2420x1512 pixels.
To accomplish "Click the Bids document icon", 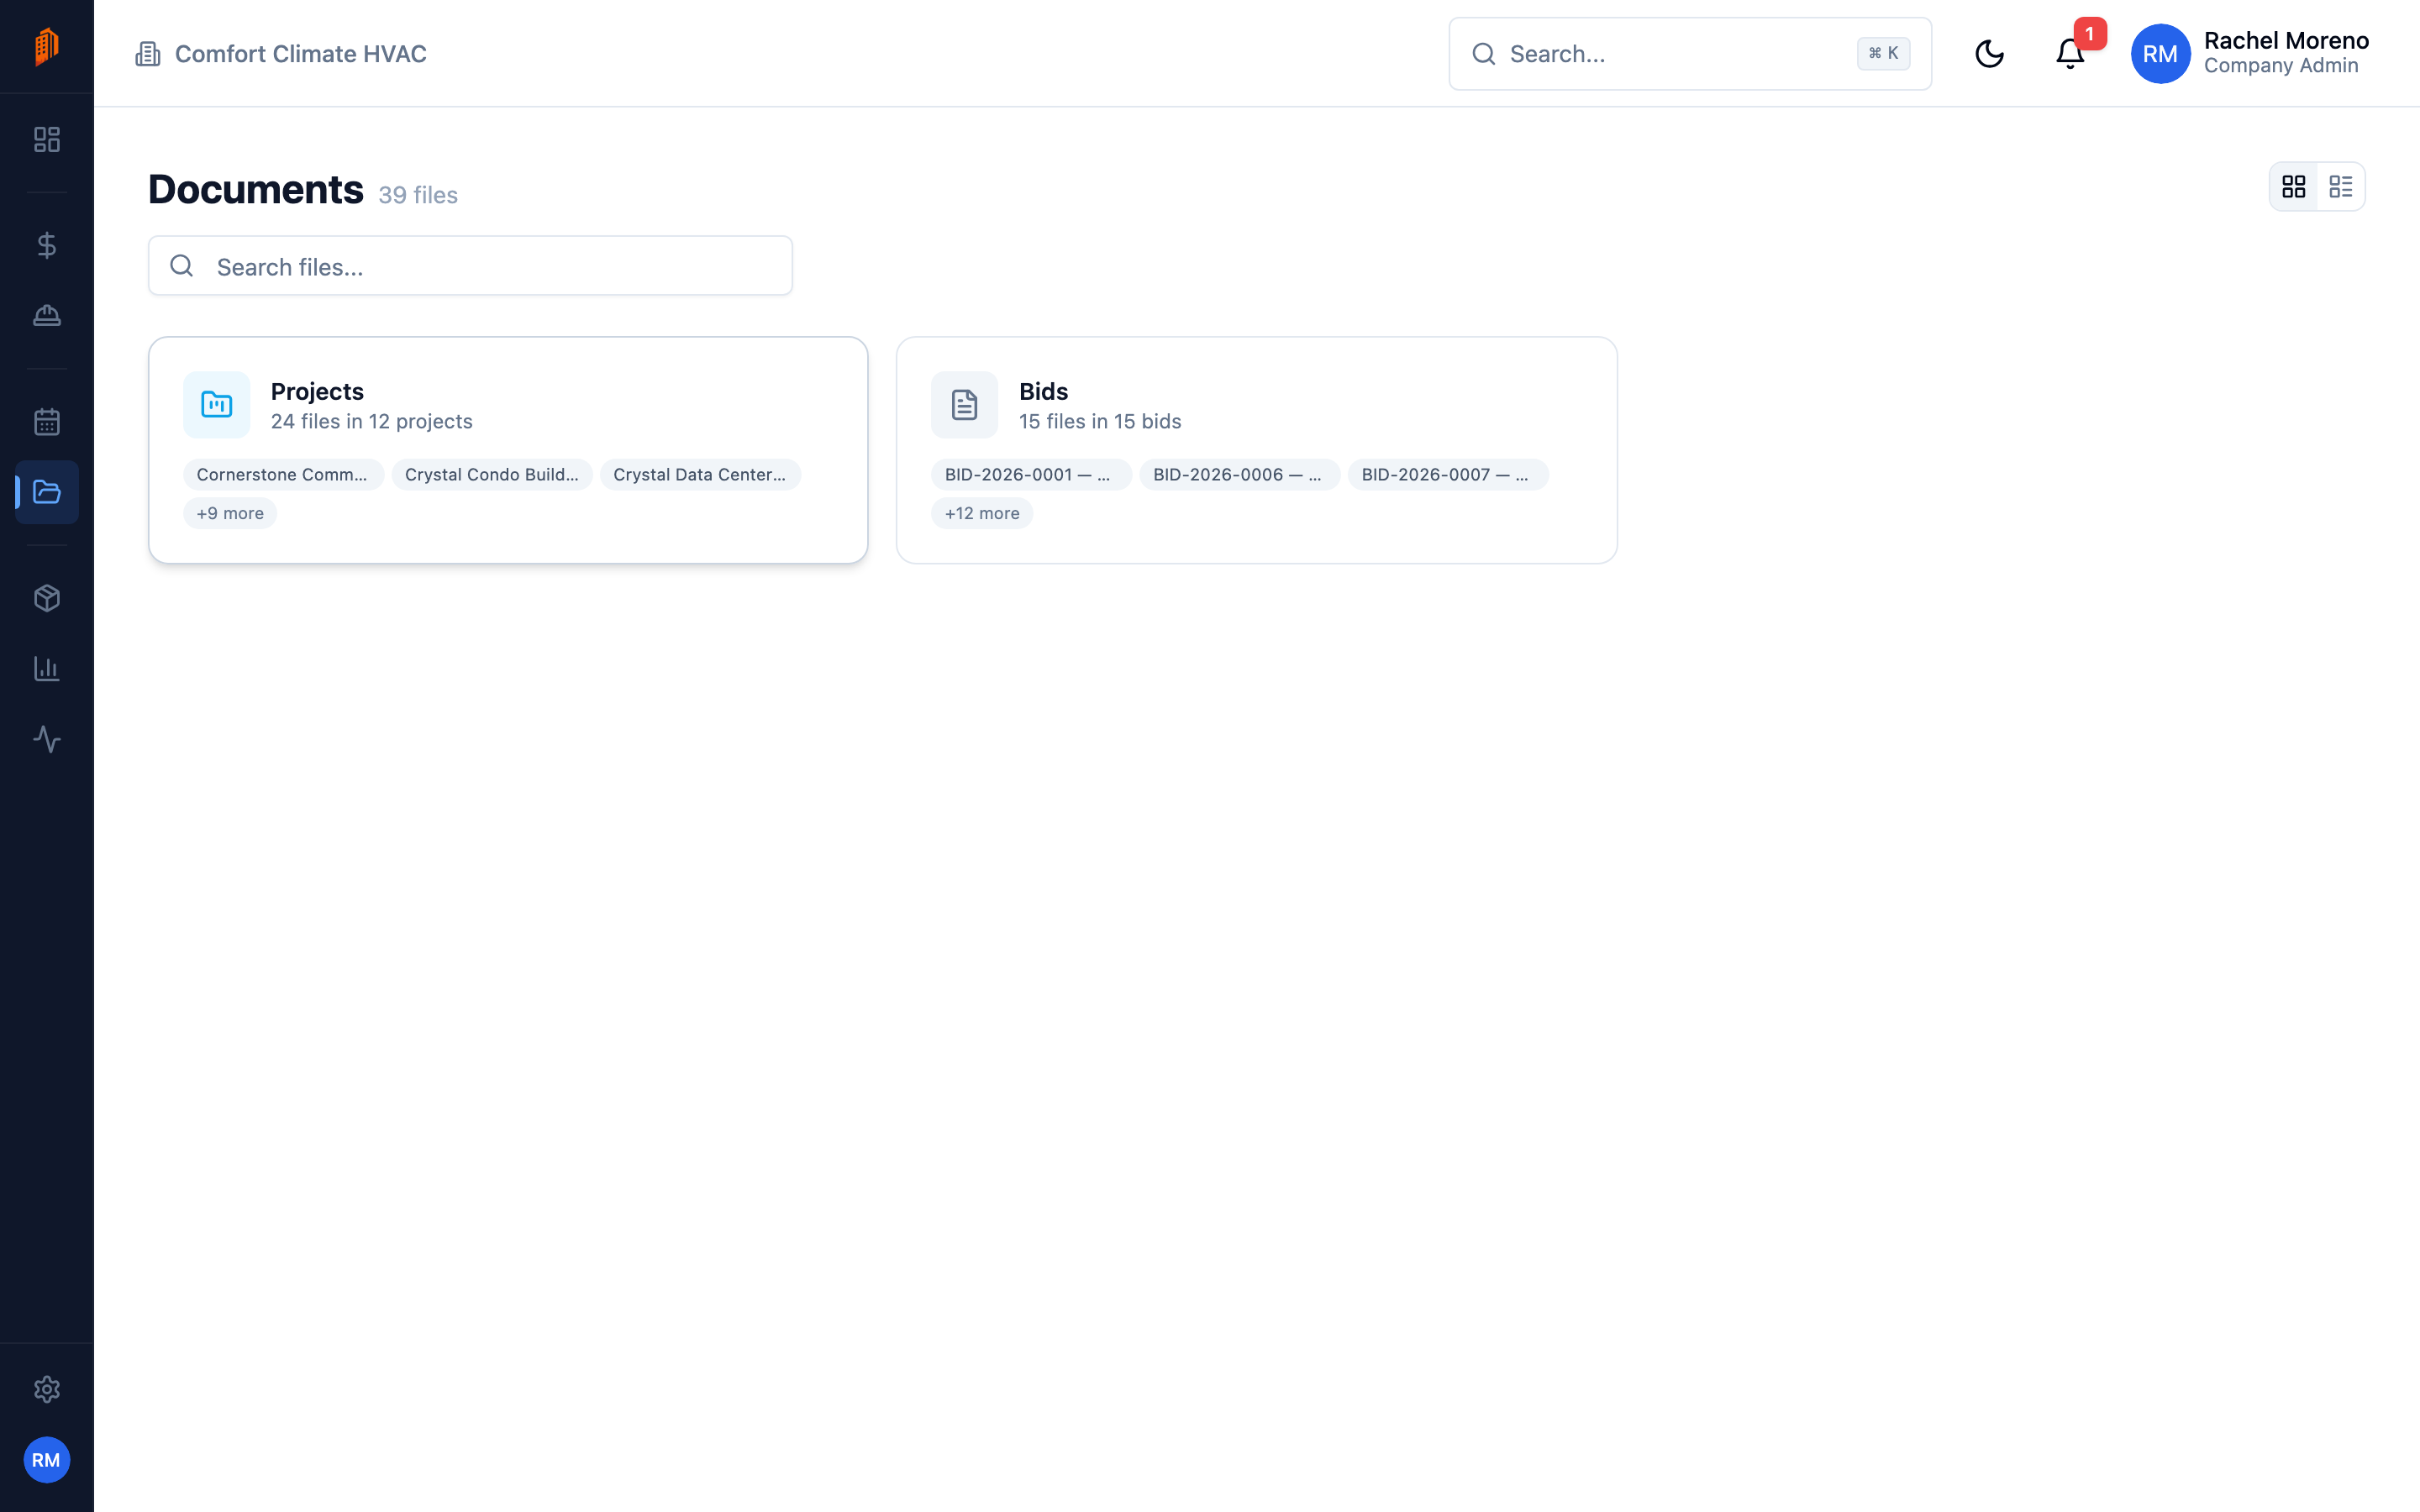I will click(964, 405).
